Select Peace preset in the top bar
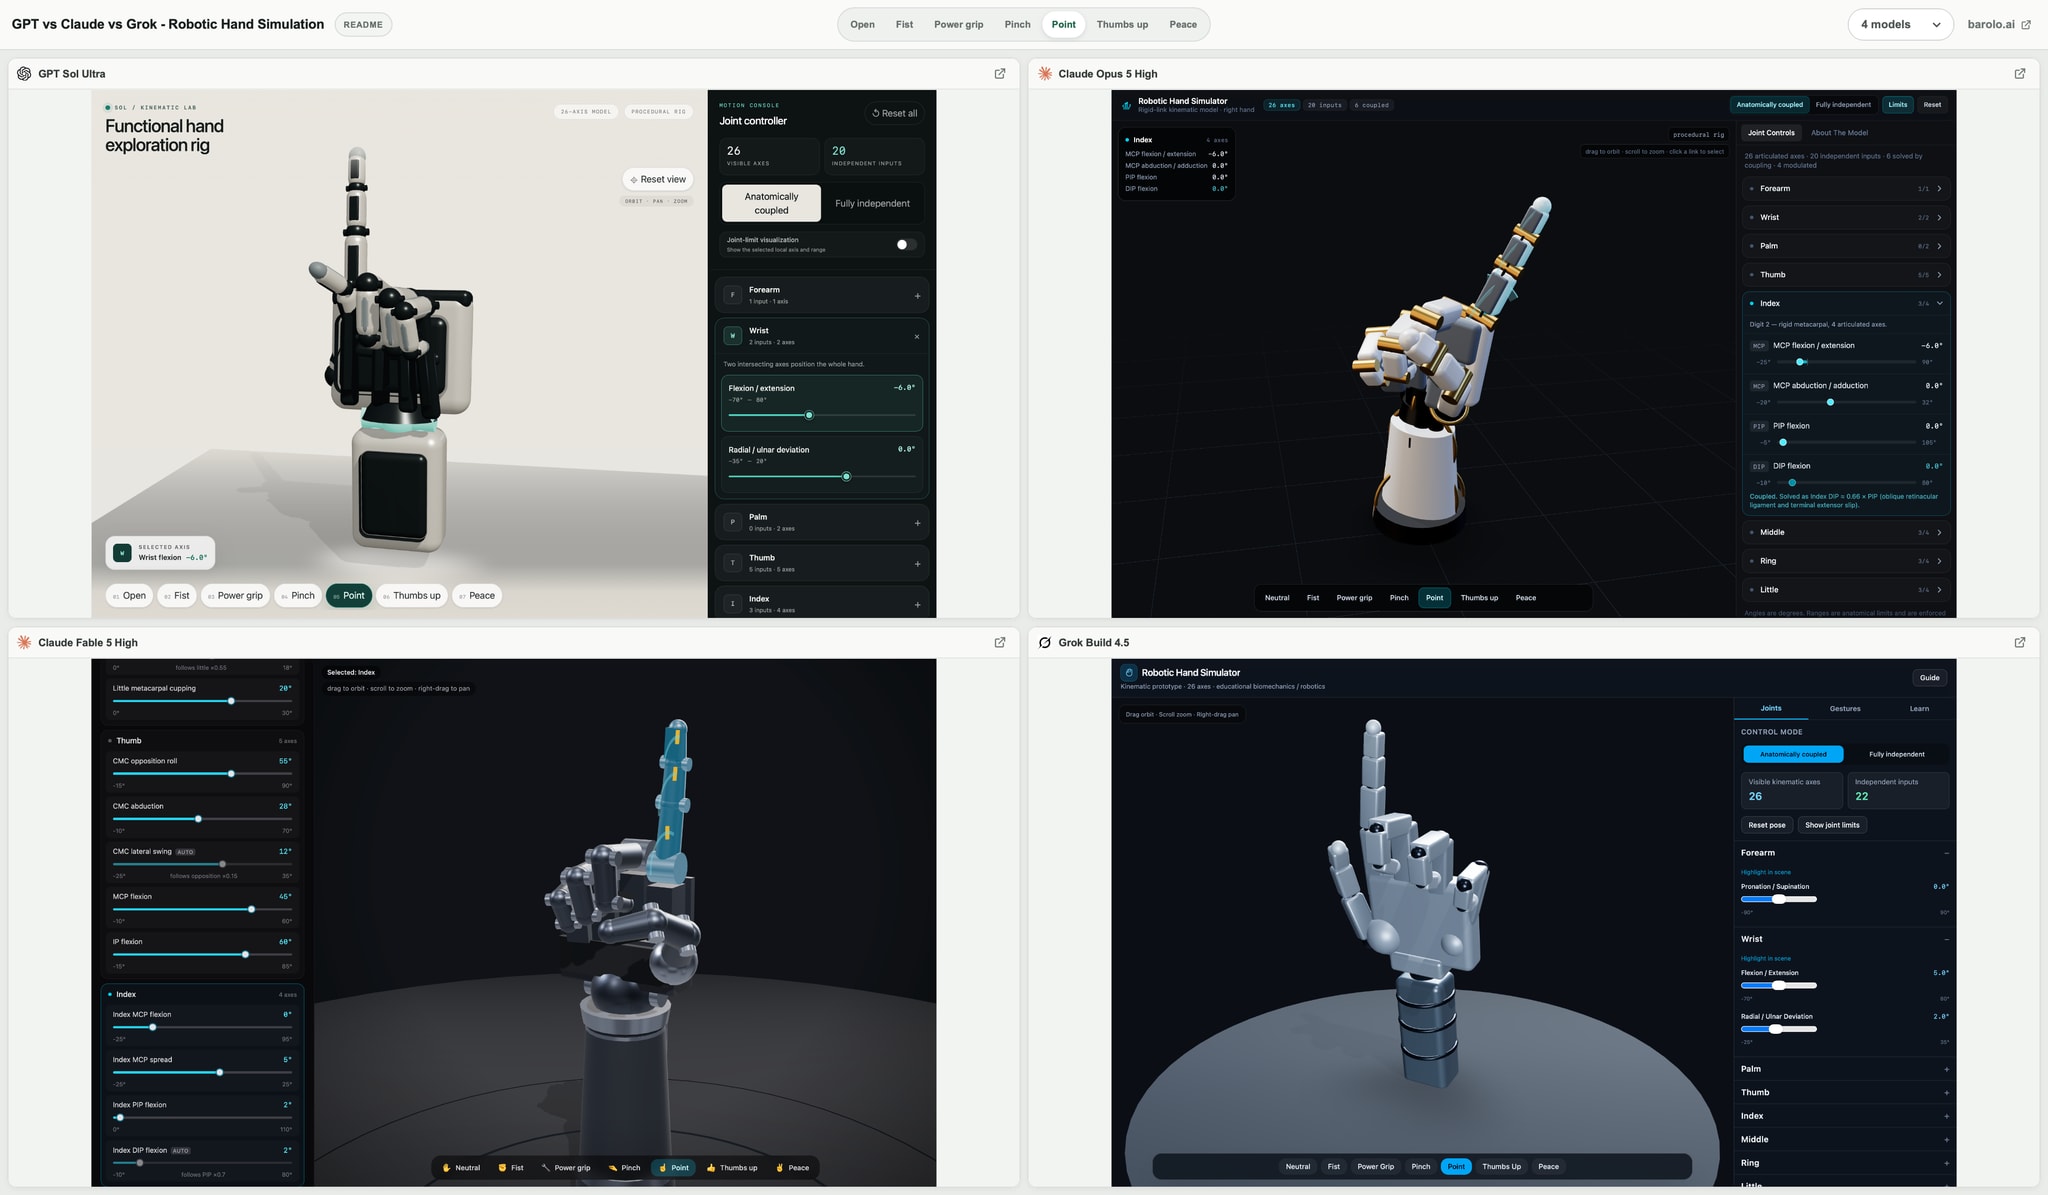 pos(1183,24)
